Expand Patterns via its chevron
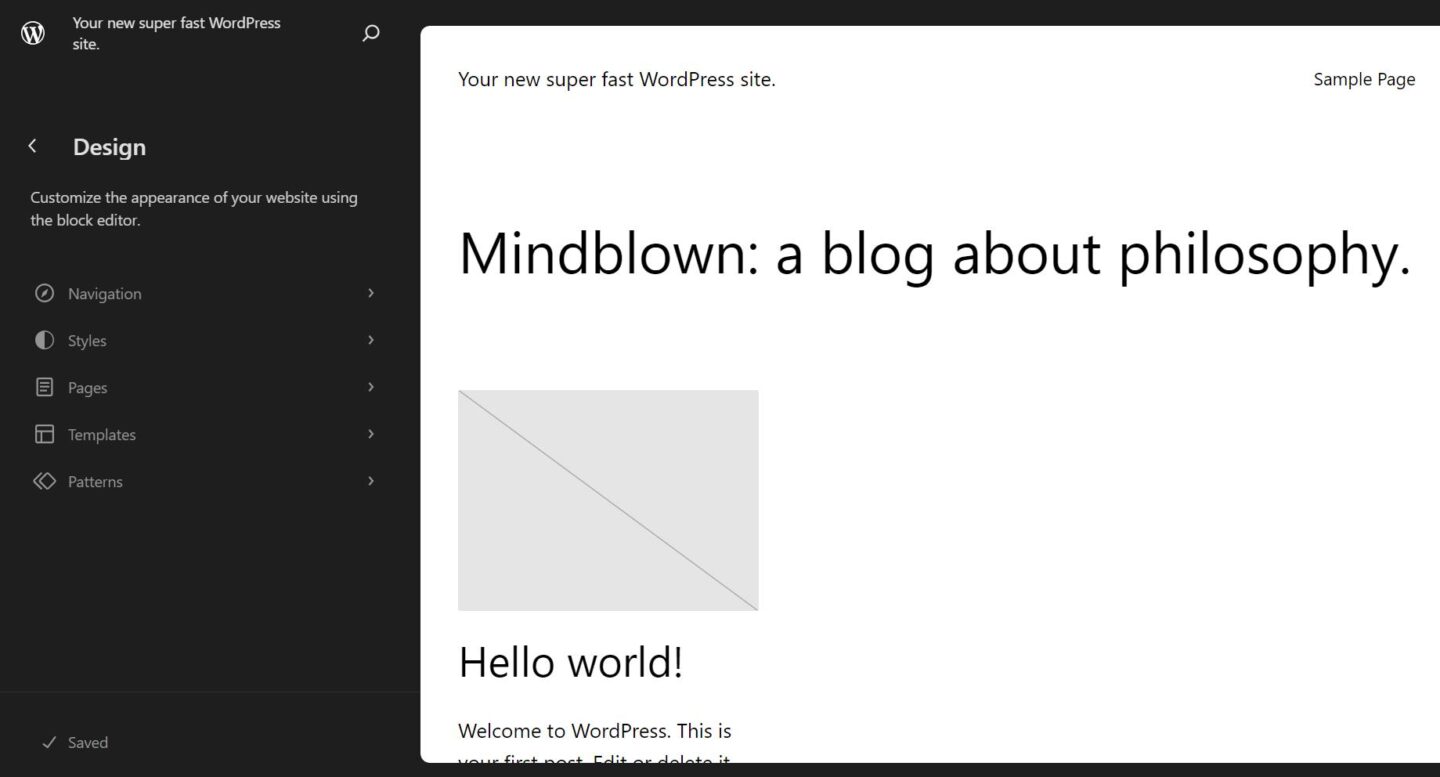 (371, 481)
